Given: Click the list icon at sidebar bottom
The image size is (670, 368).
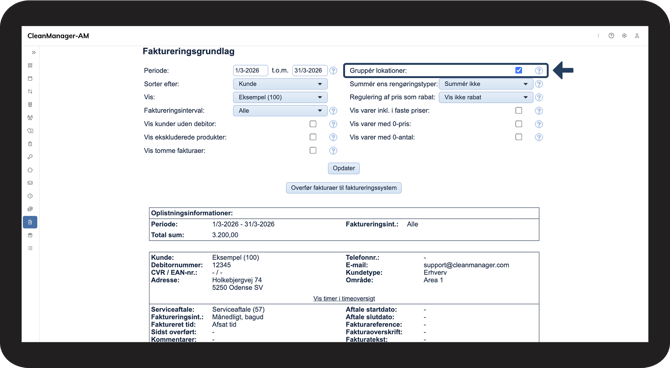Looking at the screenshot, I should 30,248.
